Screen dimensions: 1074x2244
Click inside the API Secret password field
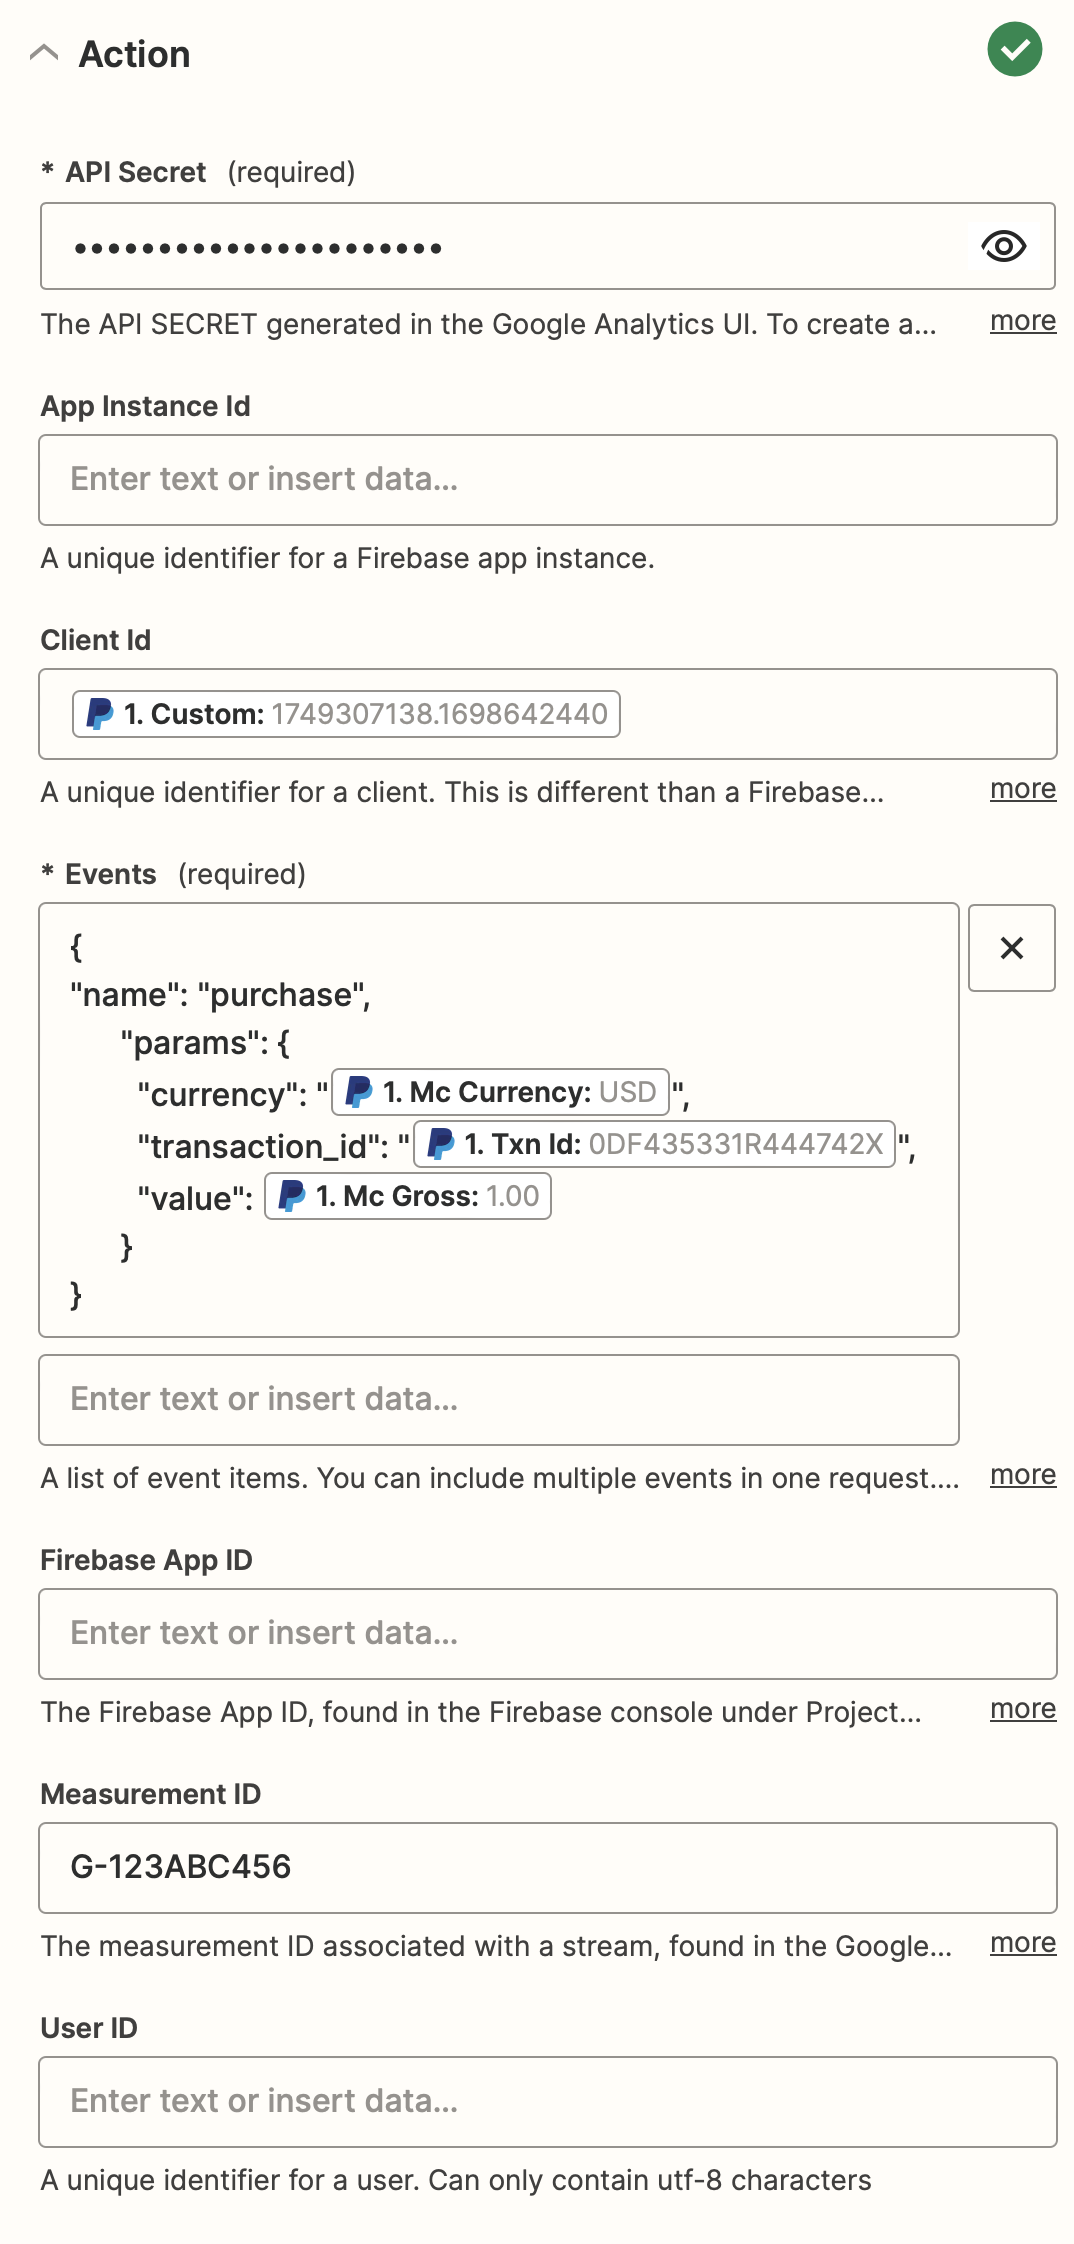[500, 247]
